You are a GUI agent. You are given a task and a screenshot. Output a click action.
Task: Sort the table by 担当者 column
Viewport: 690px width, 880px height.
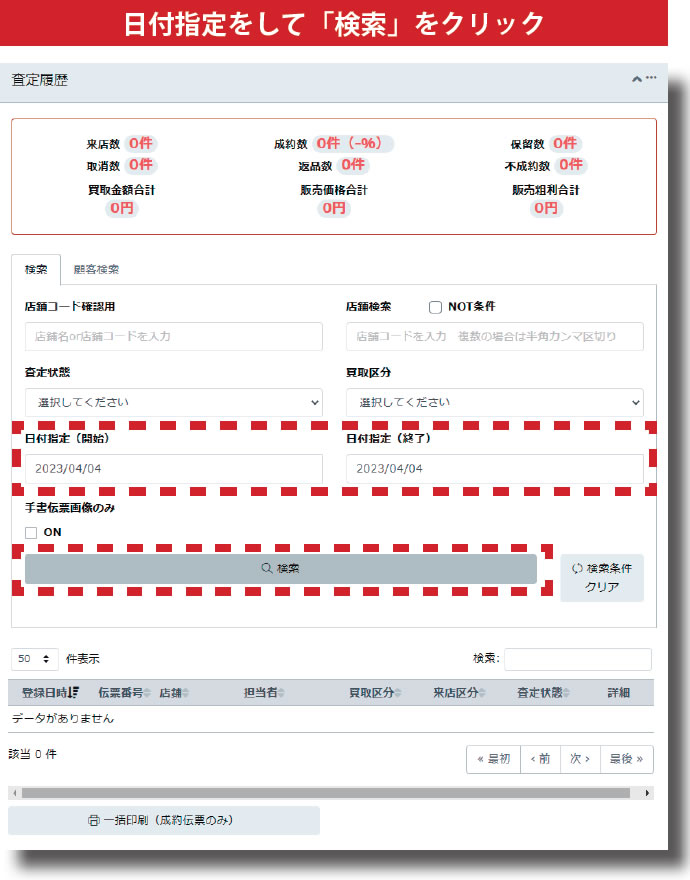coord(265,693)
